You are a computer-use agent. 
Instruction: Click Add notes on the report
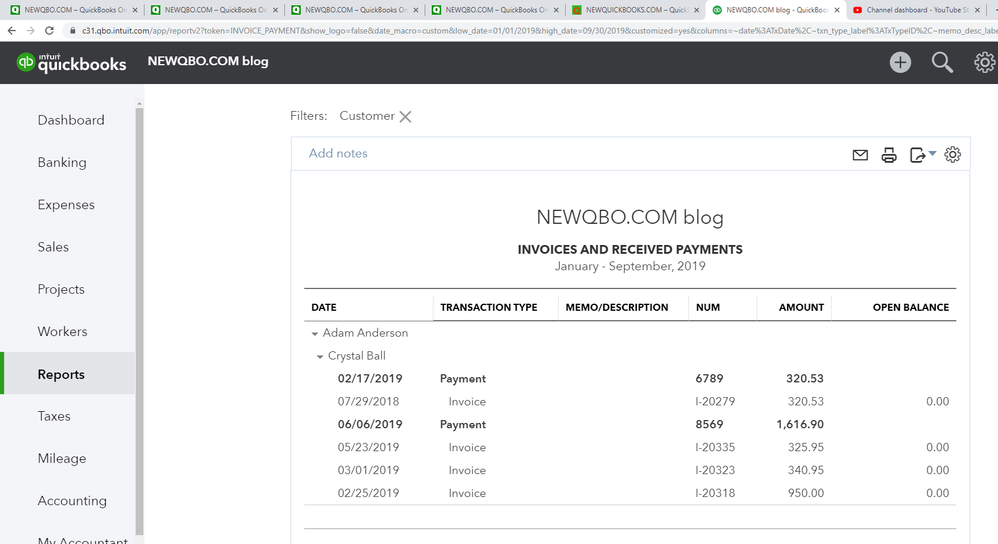pos(338,153)
